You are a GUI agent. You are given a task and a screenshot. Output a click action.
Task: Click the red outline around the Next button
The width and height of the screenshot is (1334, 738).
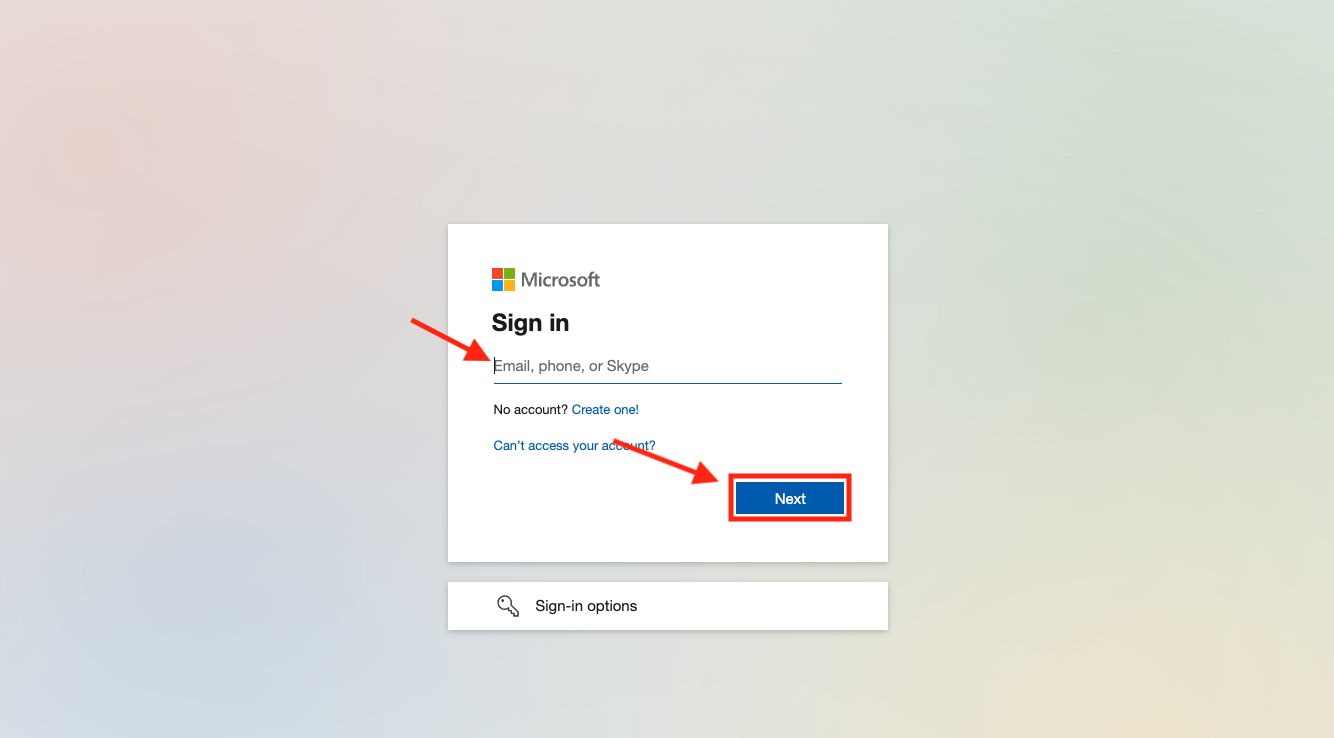coord(790,476)
